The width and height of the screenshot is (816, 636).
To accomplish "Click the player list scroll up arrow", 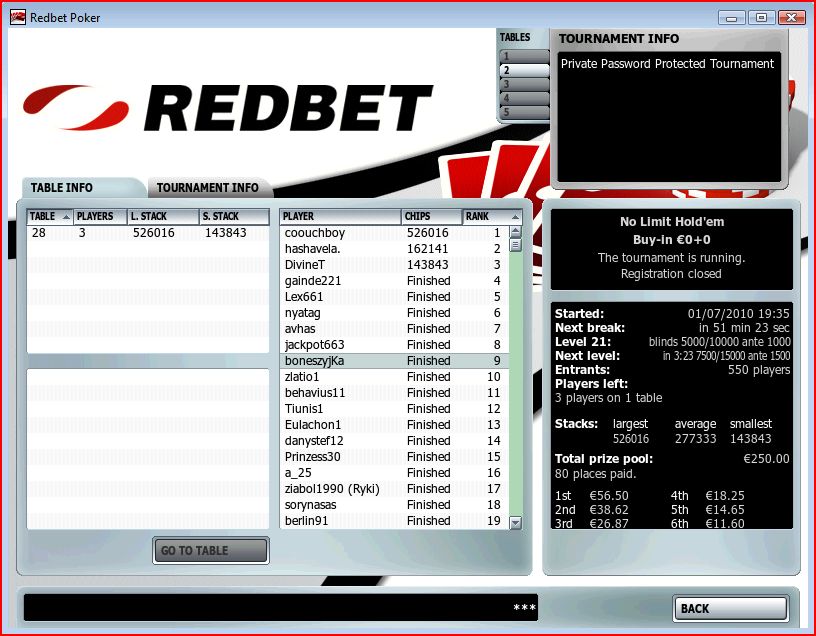I will tap(515, 232).
